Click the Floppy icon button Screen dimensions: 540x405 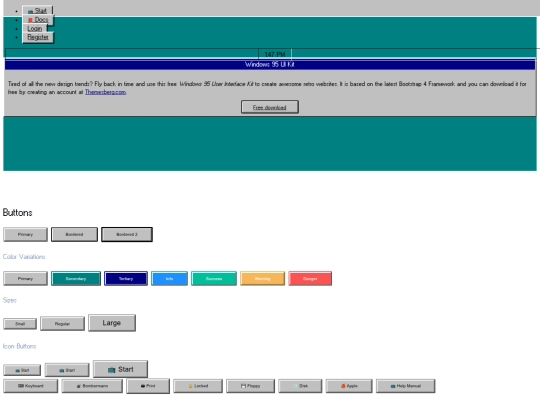pos(250,386)
